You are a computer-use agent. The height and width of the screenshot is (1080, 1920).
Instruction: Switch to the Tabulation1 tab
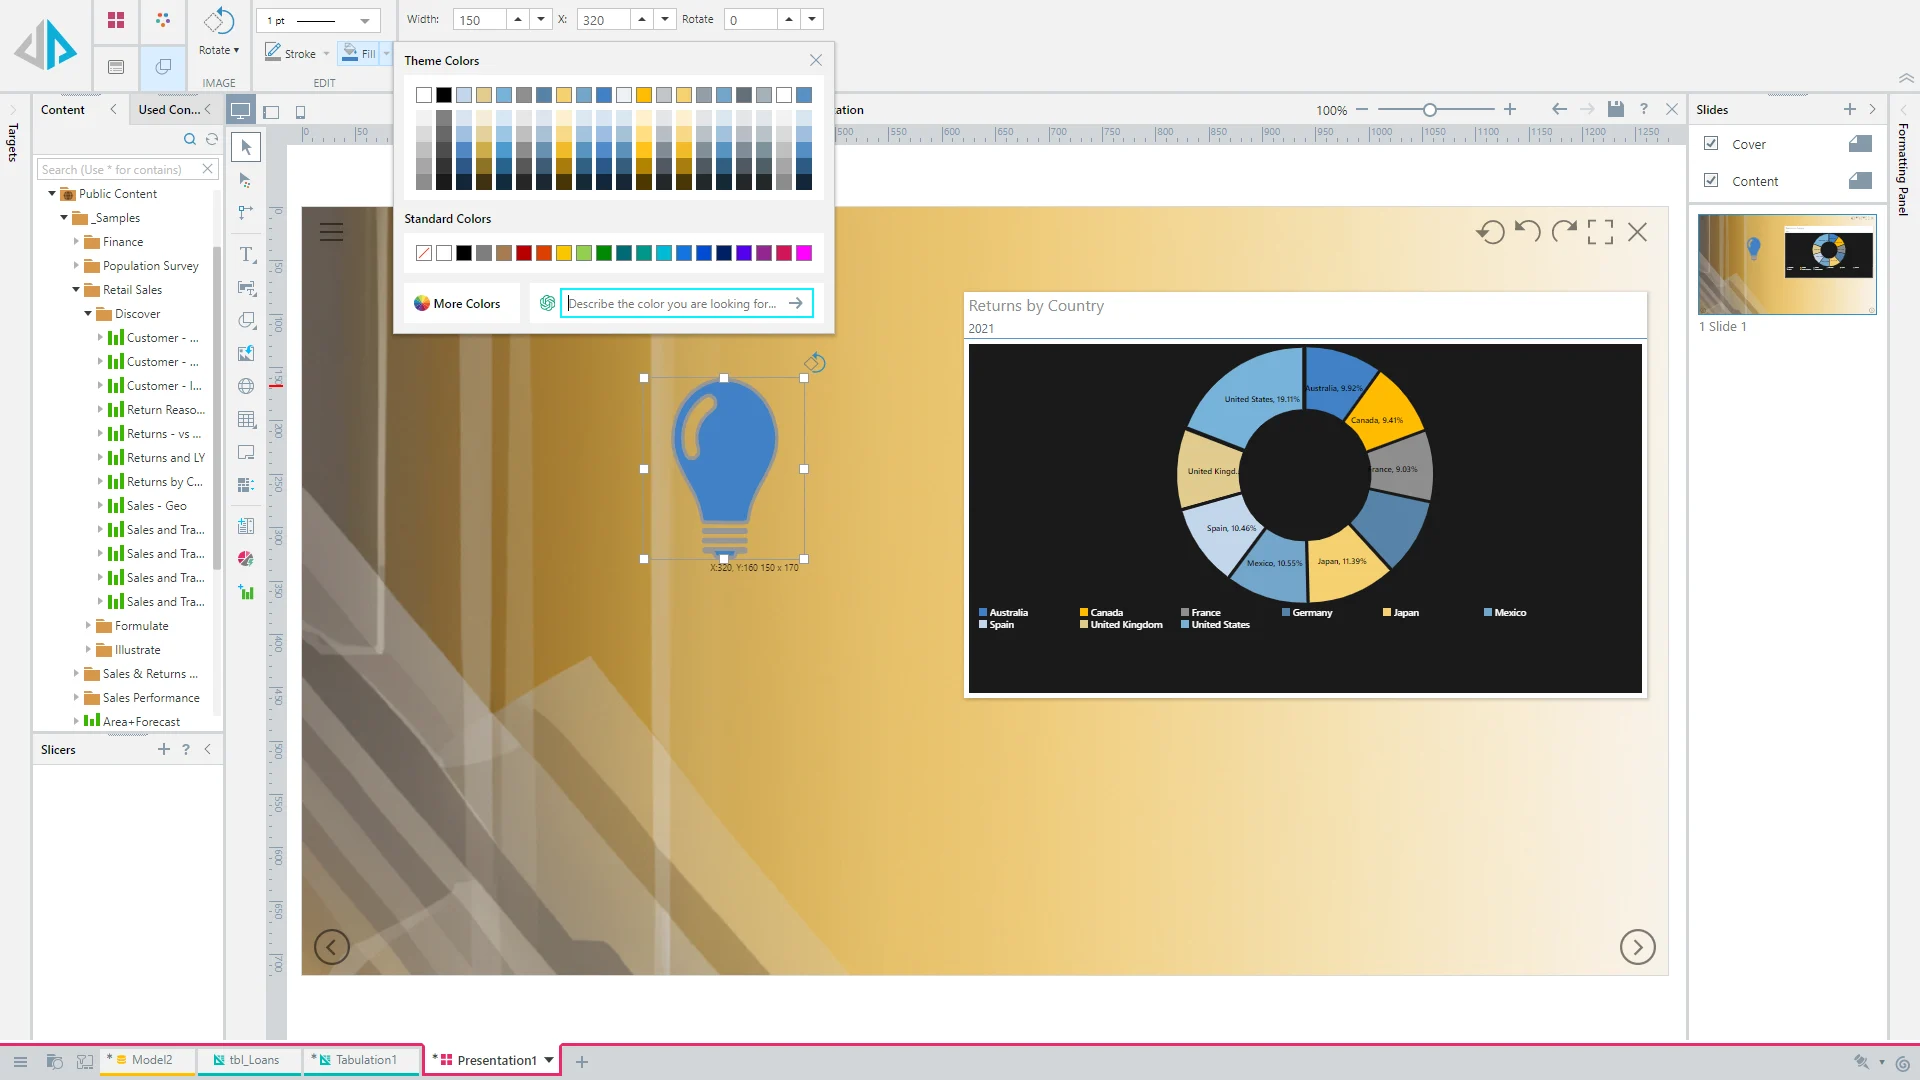pyautogui.click(x=365, y=1060)
